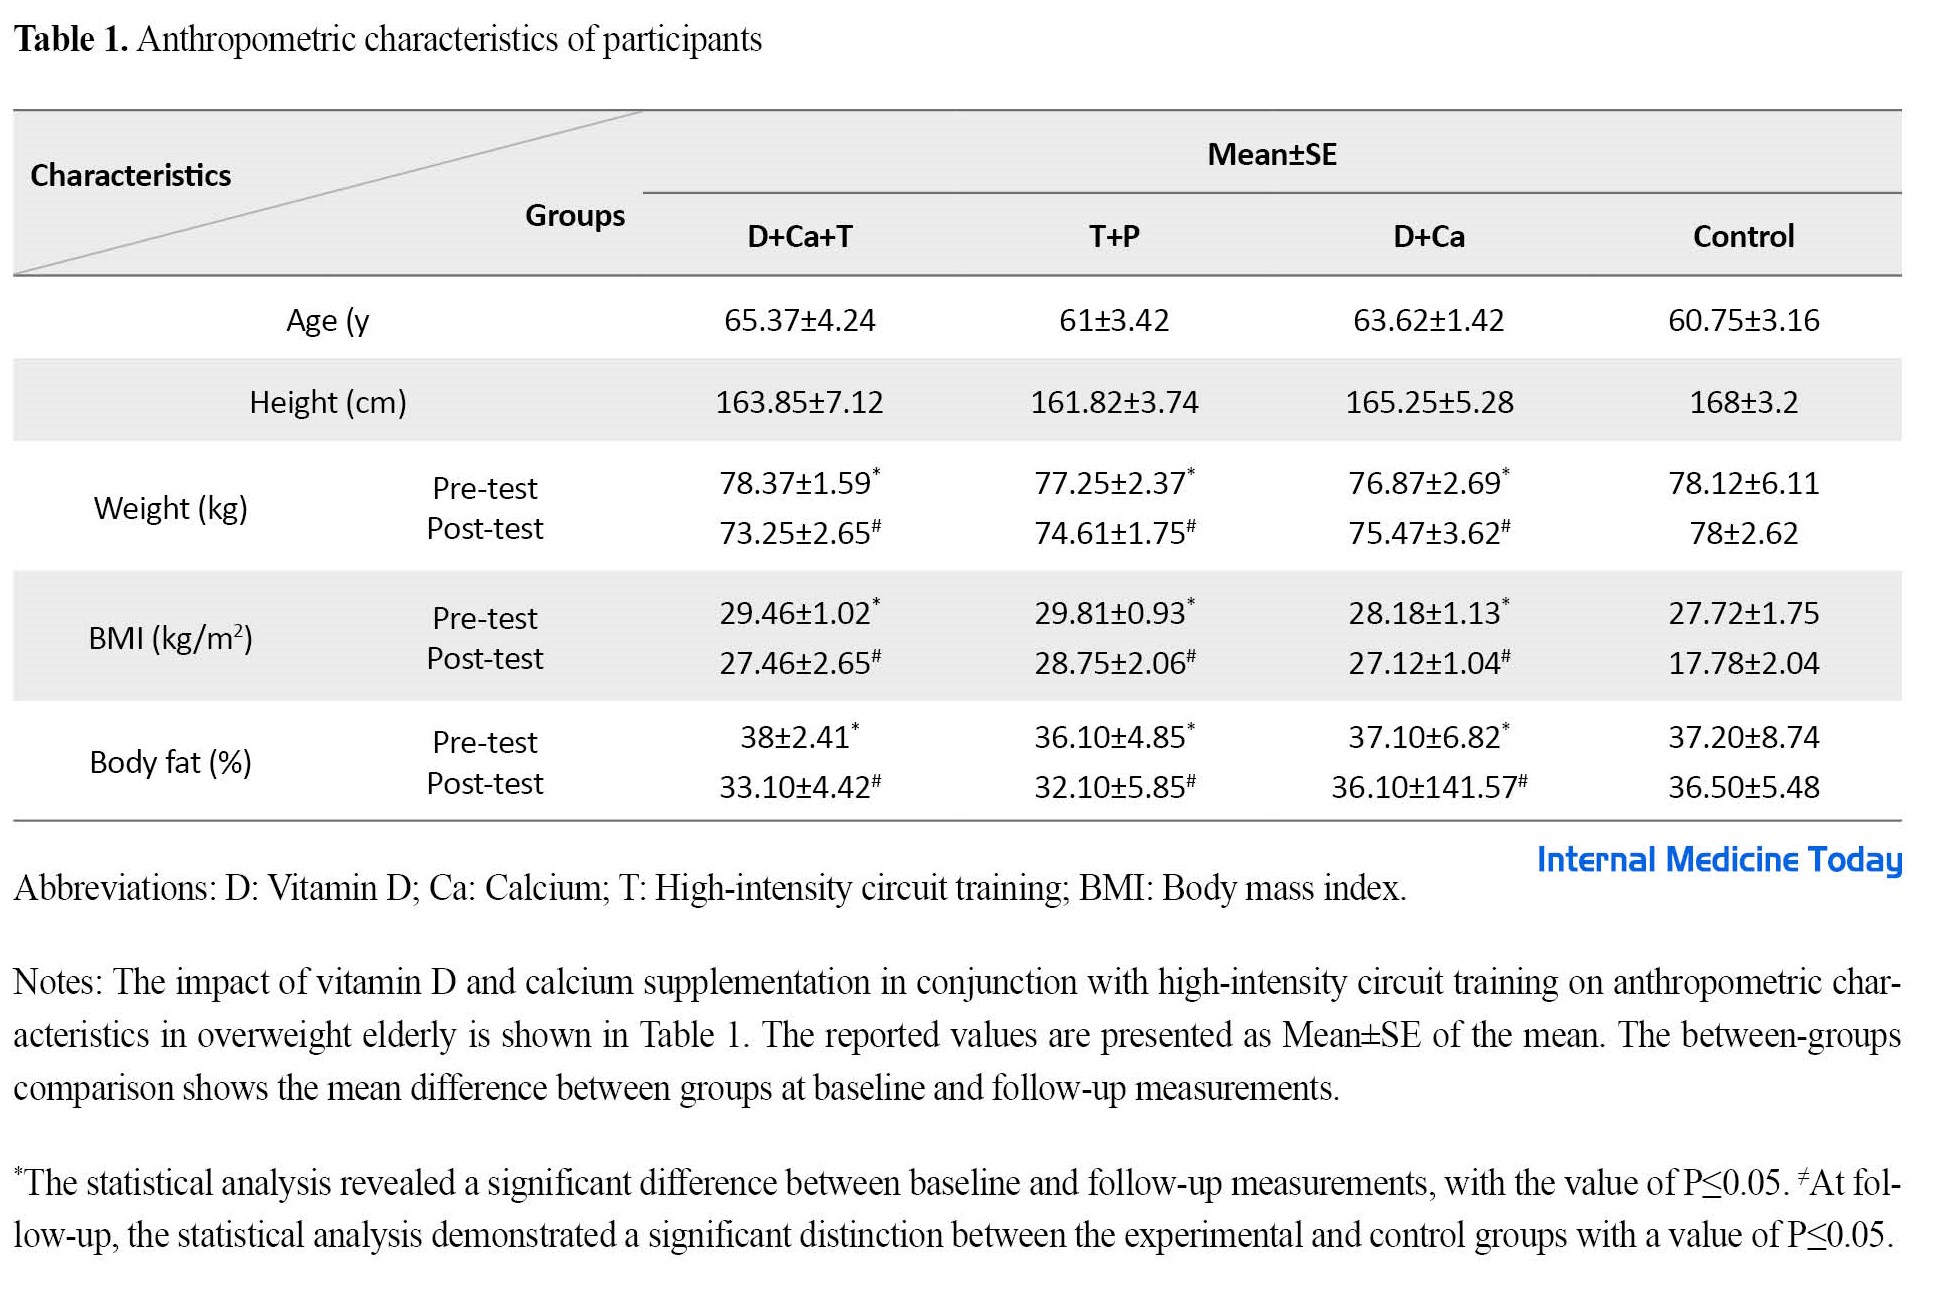Click the BMI (kg/m²) row label
The image size is (1940, 1290).
(171, 638)
